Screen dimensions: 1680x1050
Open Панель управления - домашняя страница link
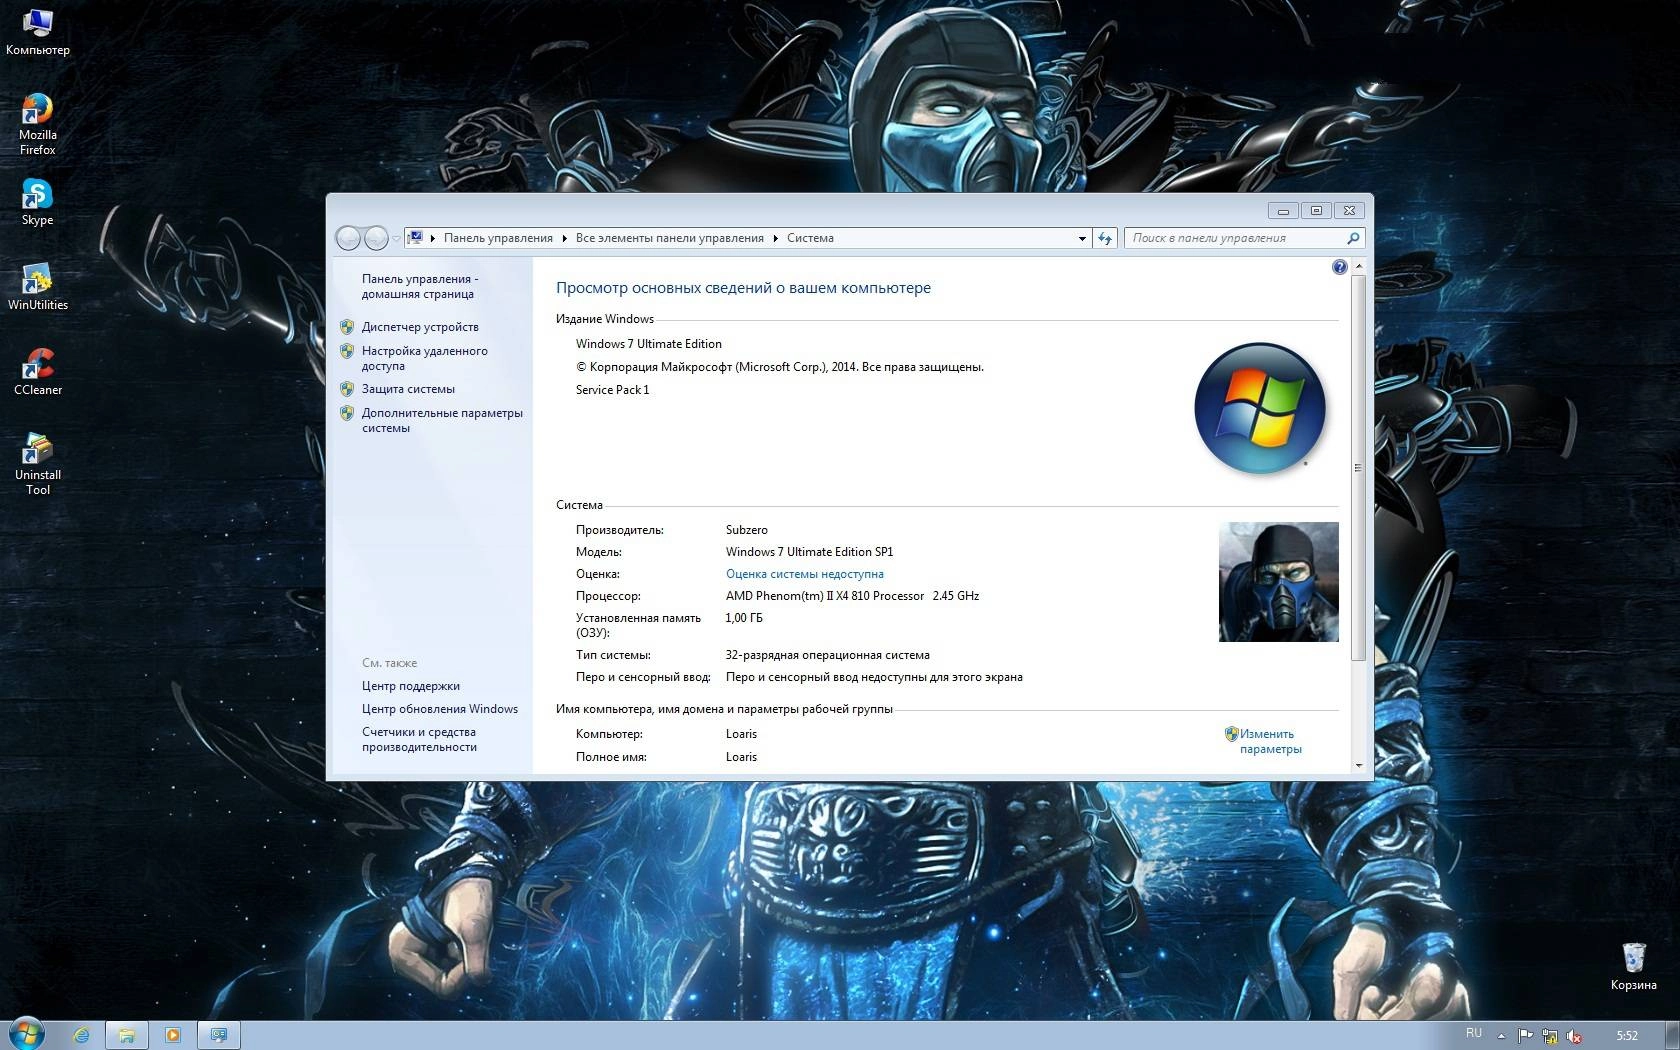(x=420, y=286)
